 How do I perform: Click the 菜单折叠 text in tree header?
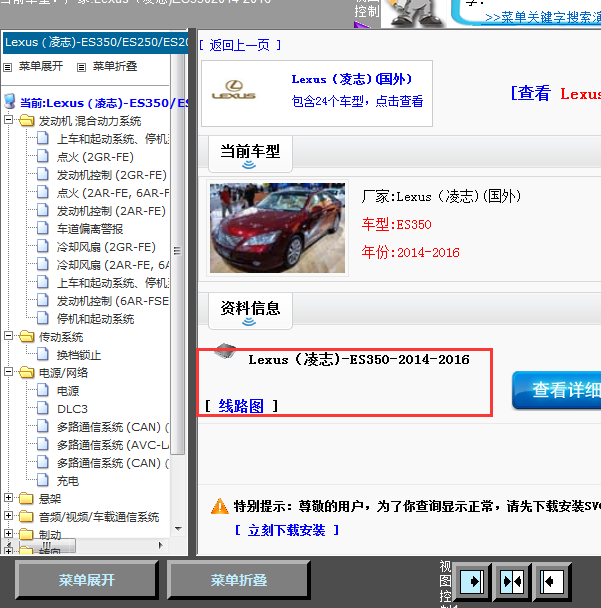coord(115,66)
